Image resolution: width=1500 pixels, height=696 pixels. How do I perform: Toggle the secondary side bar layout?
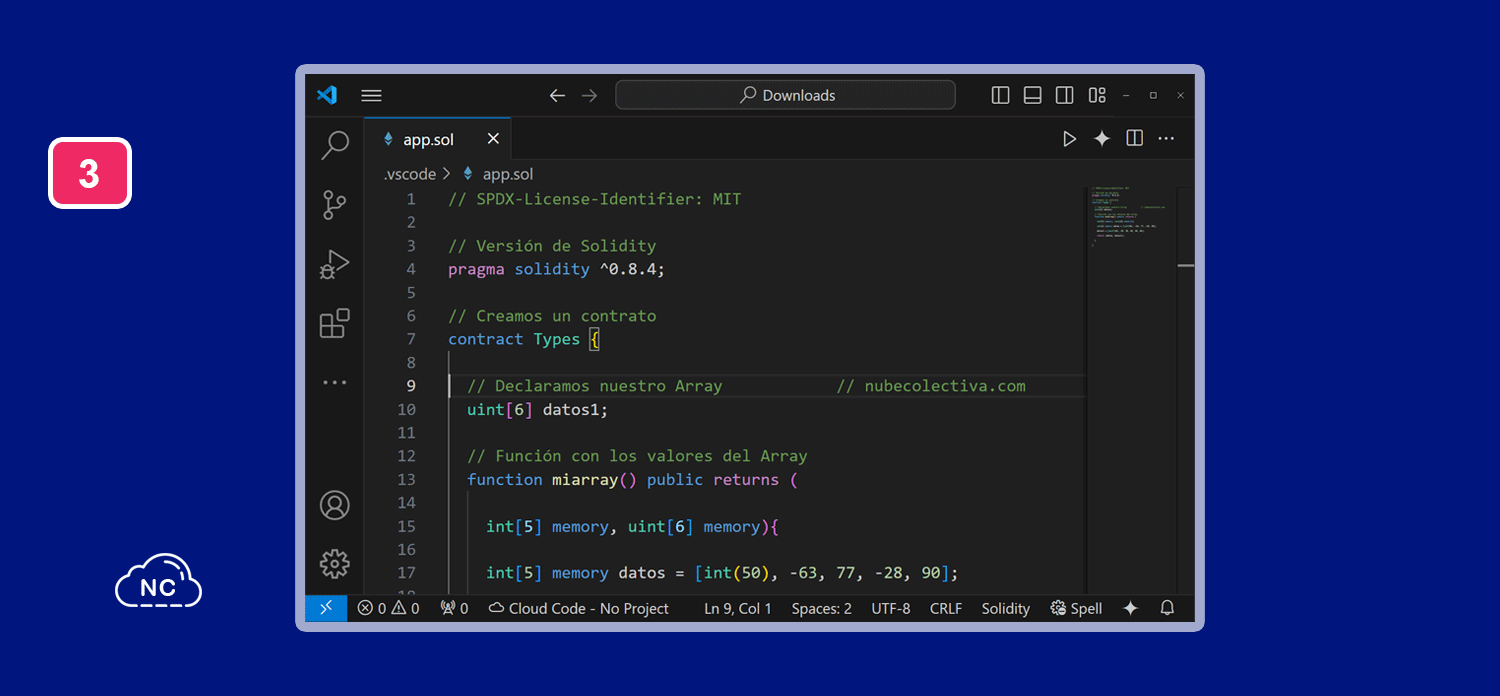pyautogui.click(x=1065, y=95)
